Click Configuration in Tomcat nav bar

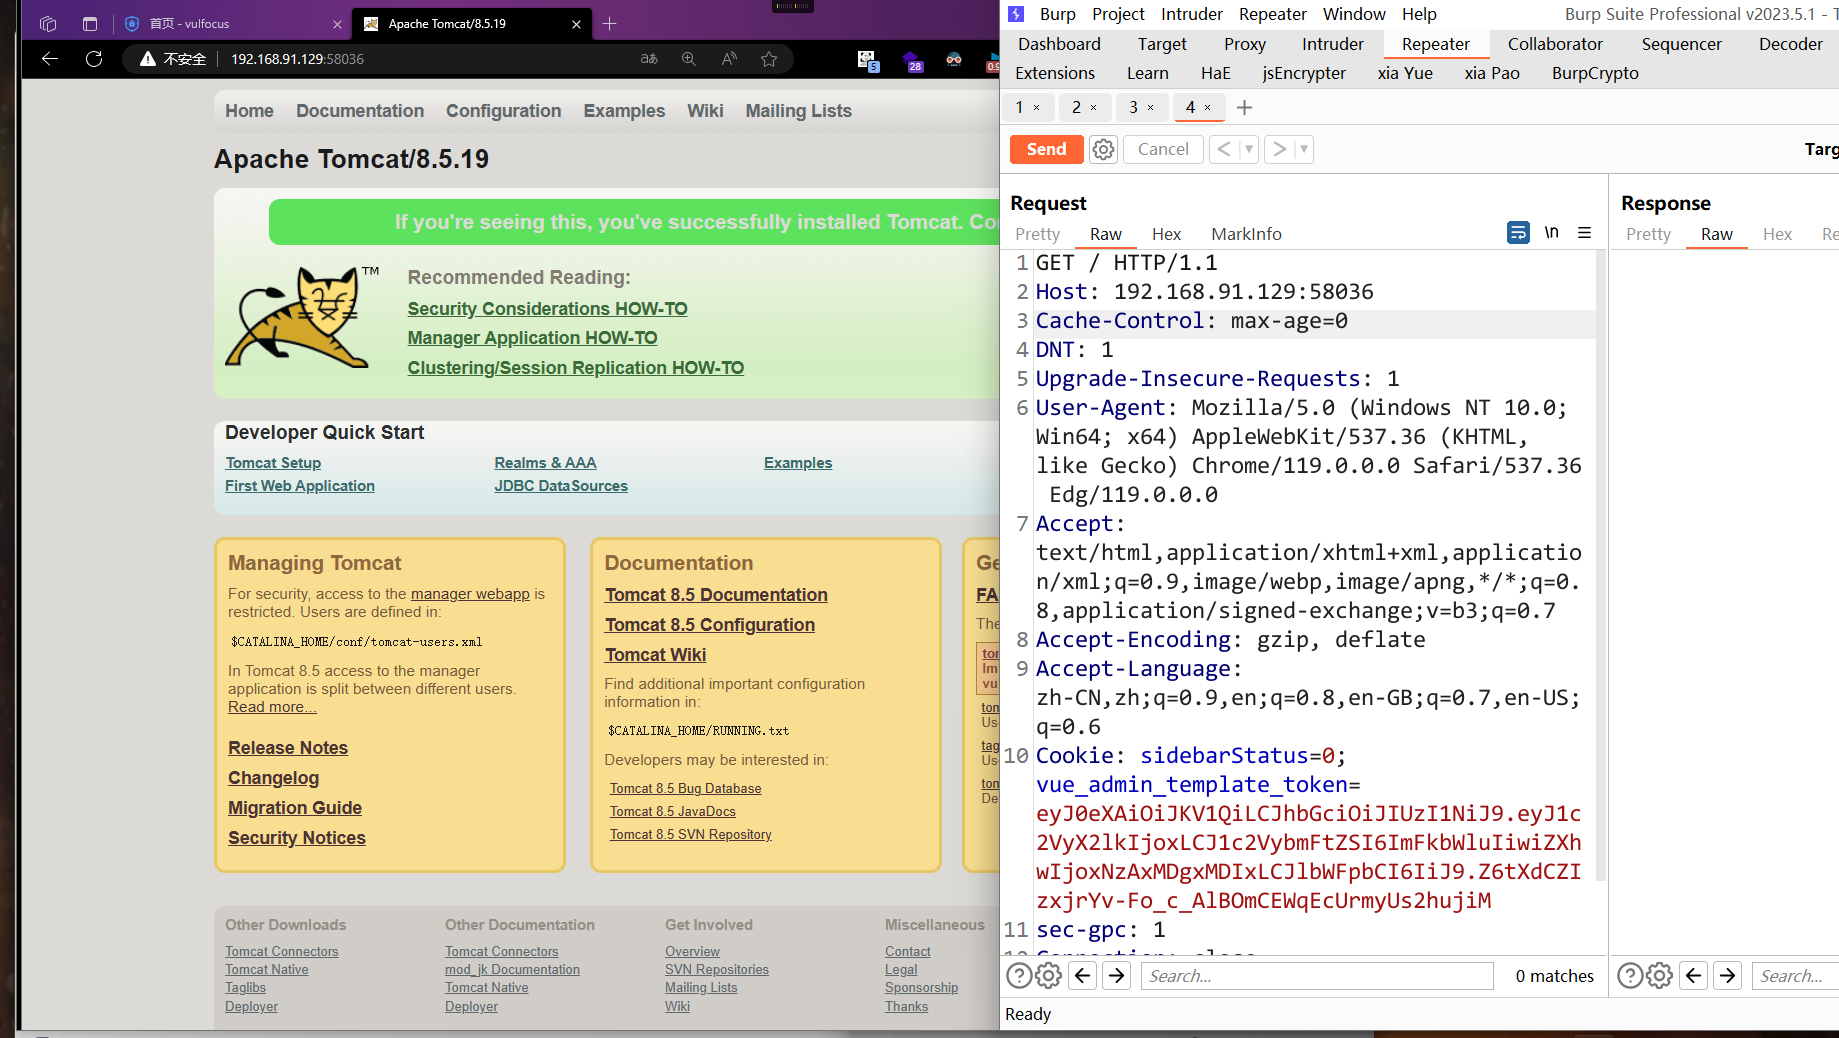tap(503, 111)
